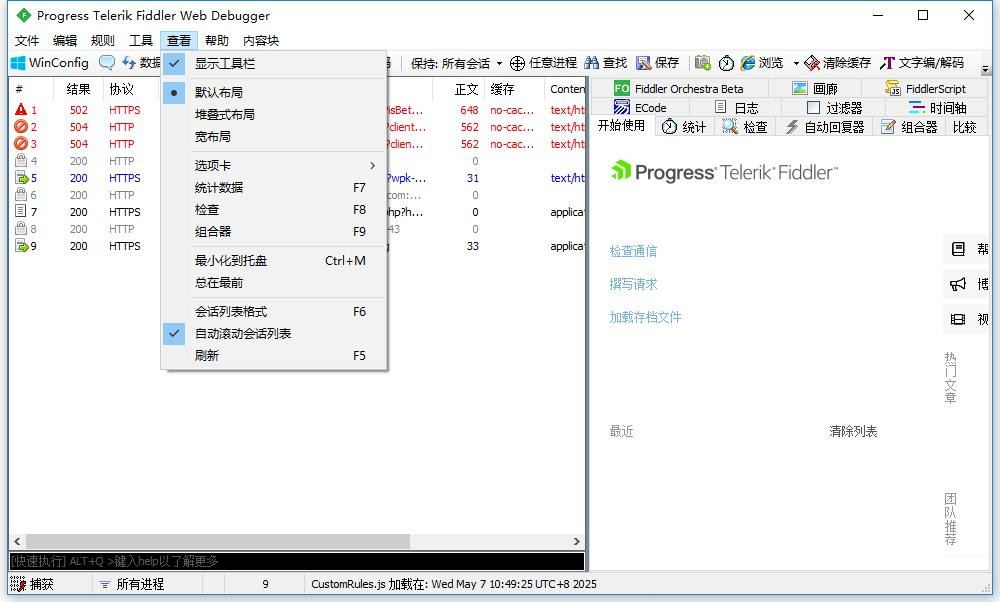Open the 文件 menu
The height and width of the screenshot is (602, 1000).
tap(27, 41)
